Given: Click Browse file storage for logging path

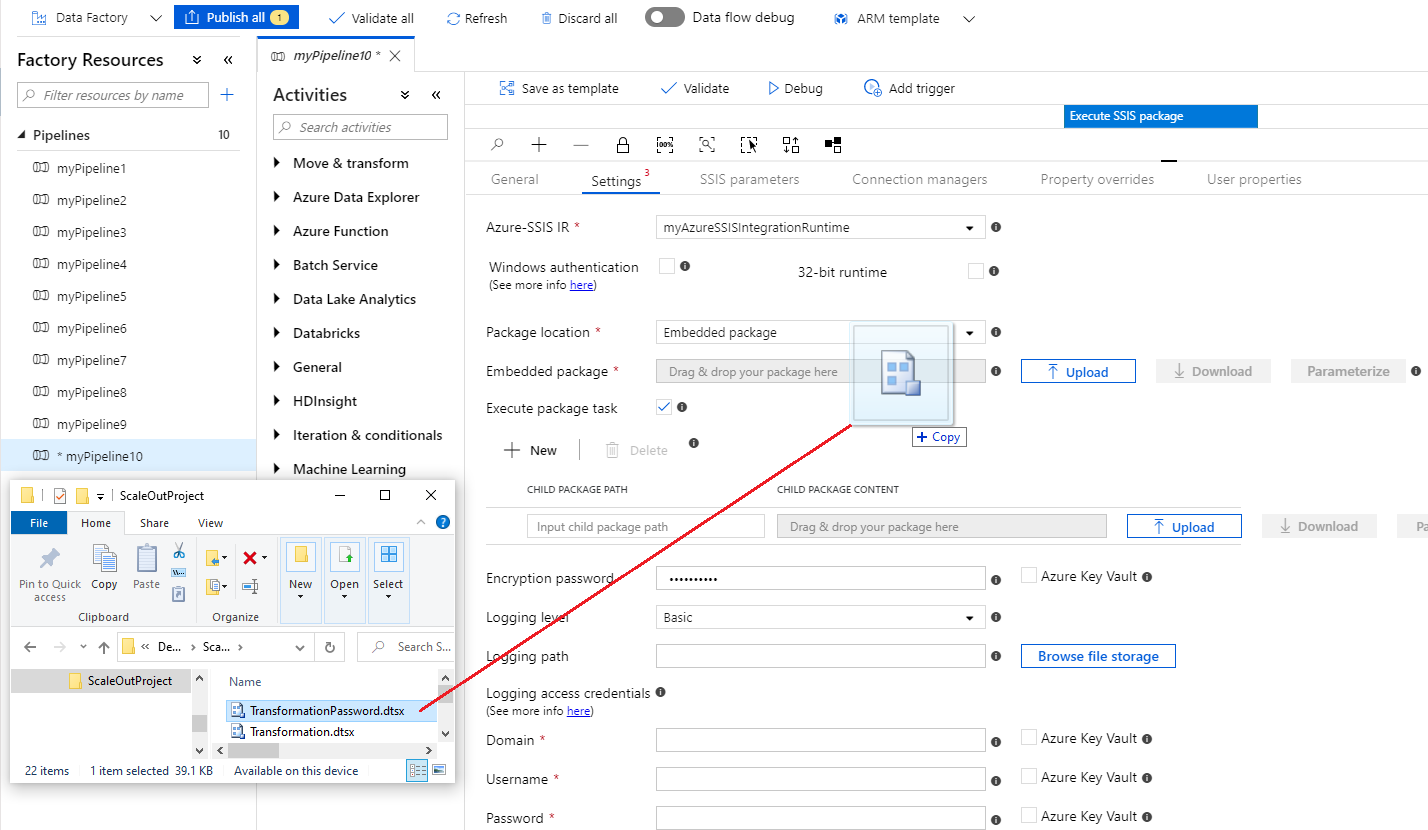Looking at the screenshot, I should coord(1097,655).
